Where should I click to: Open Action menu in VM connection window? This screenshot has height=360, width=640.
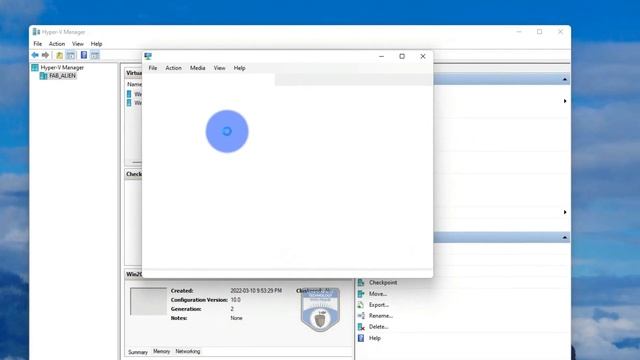[173, 68]
